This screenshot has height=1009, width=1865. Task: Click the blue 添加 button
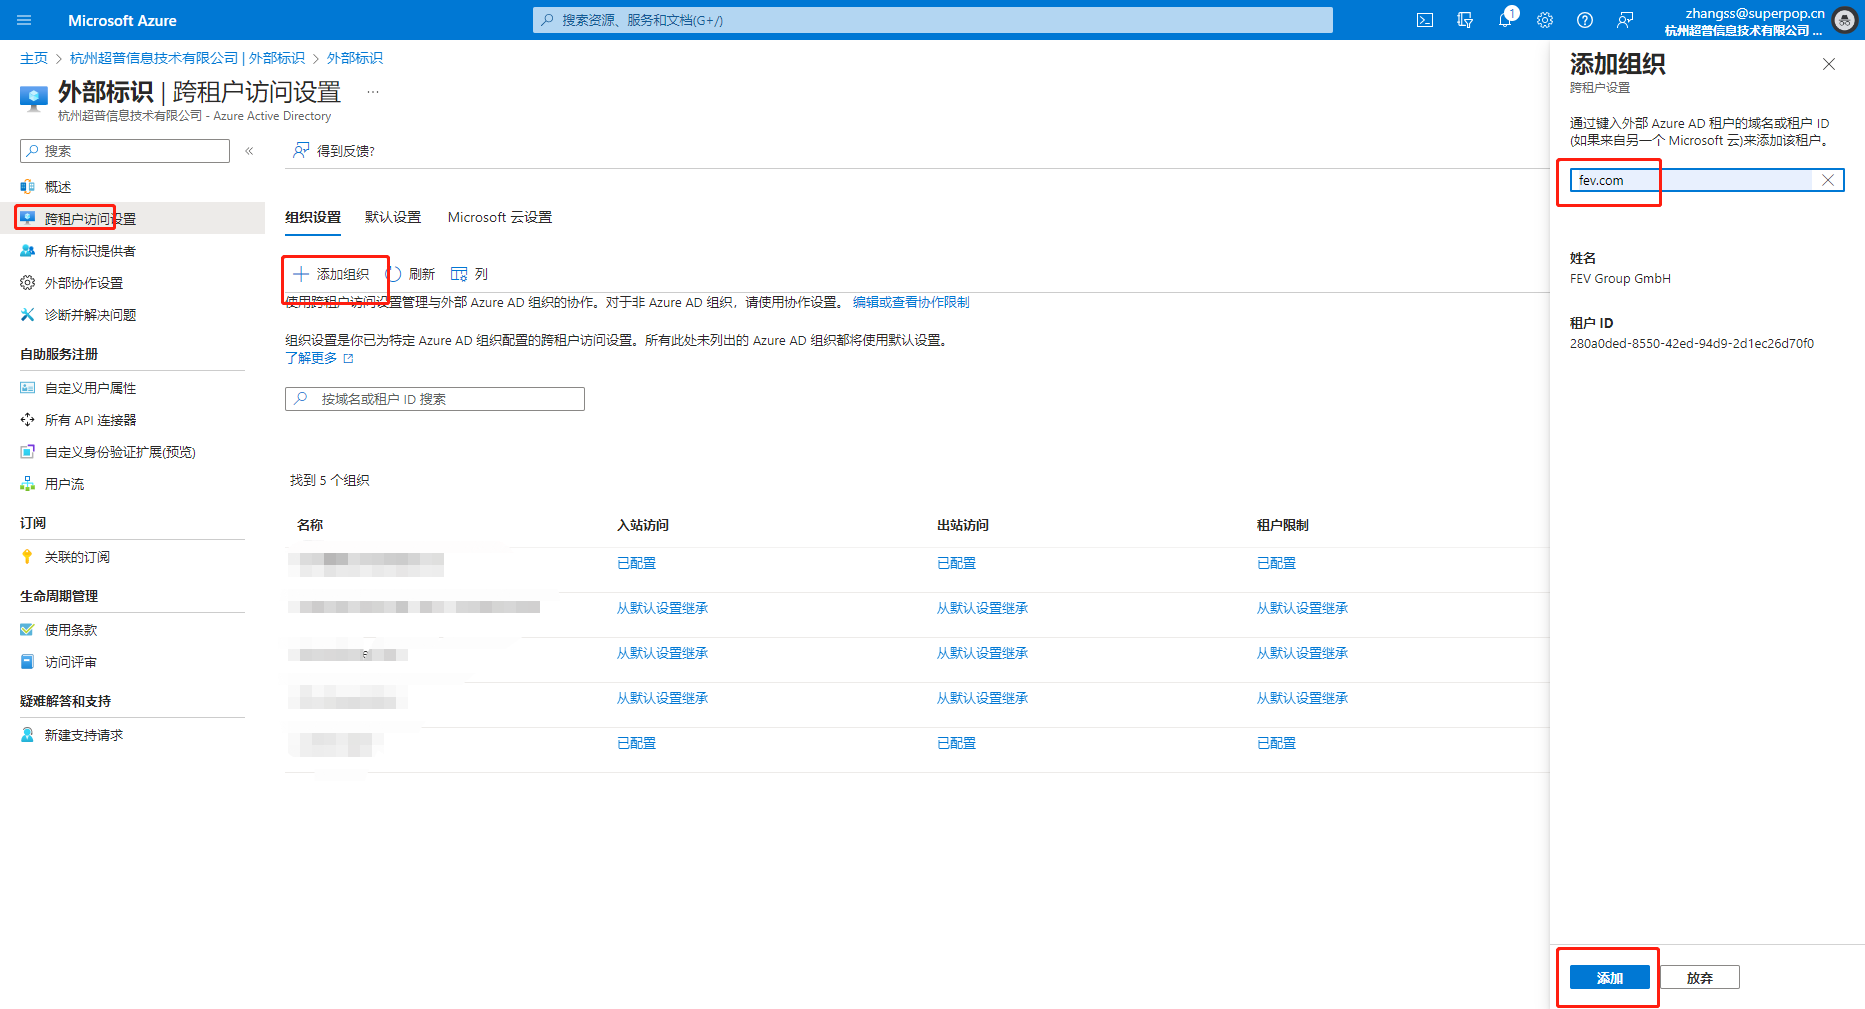coord(1609,978)
